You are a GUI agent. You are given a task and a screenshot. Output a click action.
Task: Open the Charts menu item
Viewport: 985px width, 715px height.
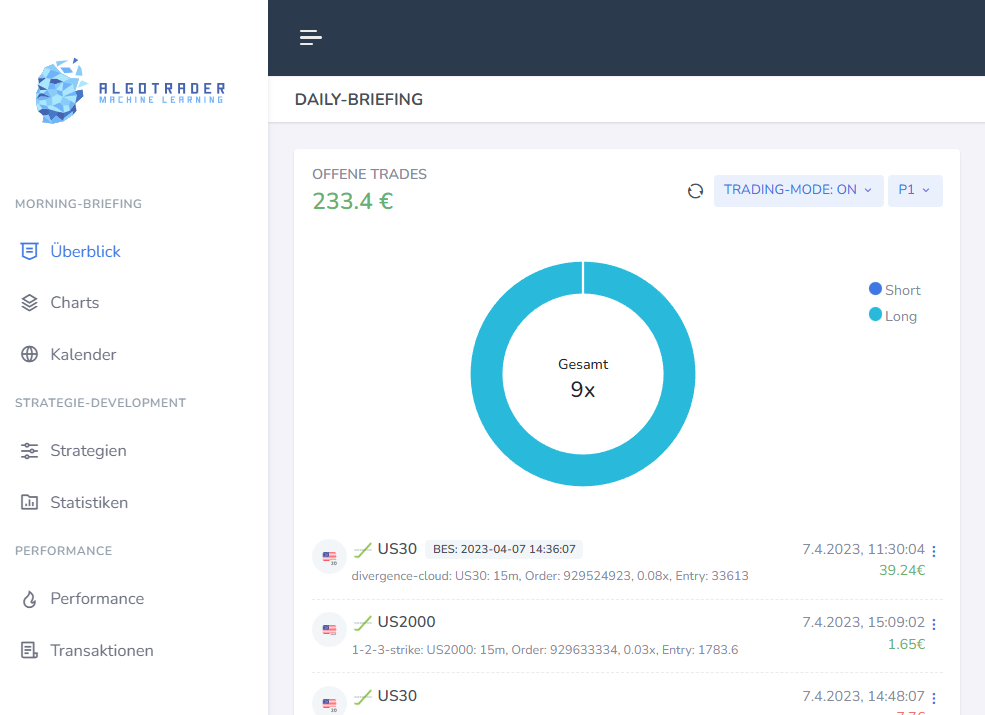click(x=75, y=303)
